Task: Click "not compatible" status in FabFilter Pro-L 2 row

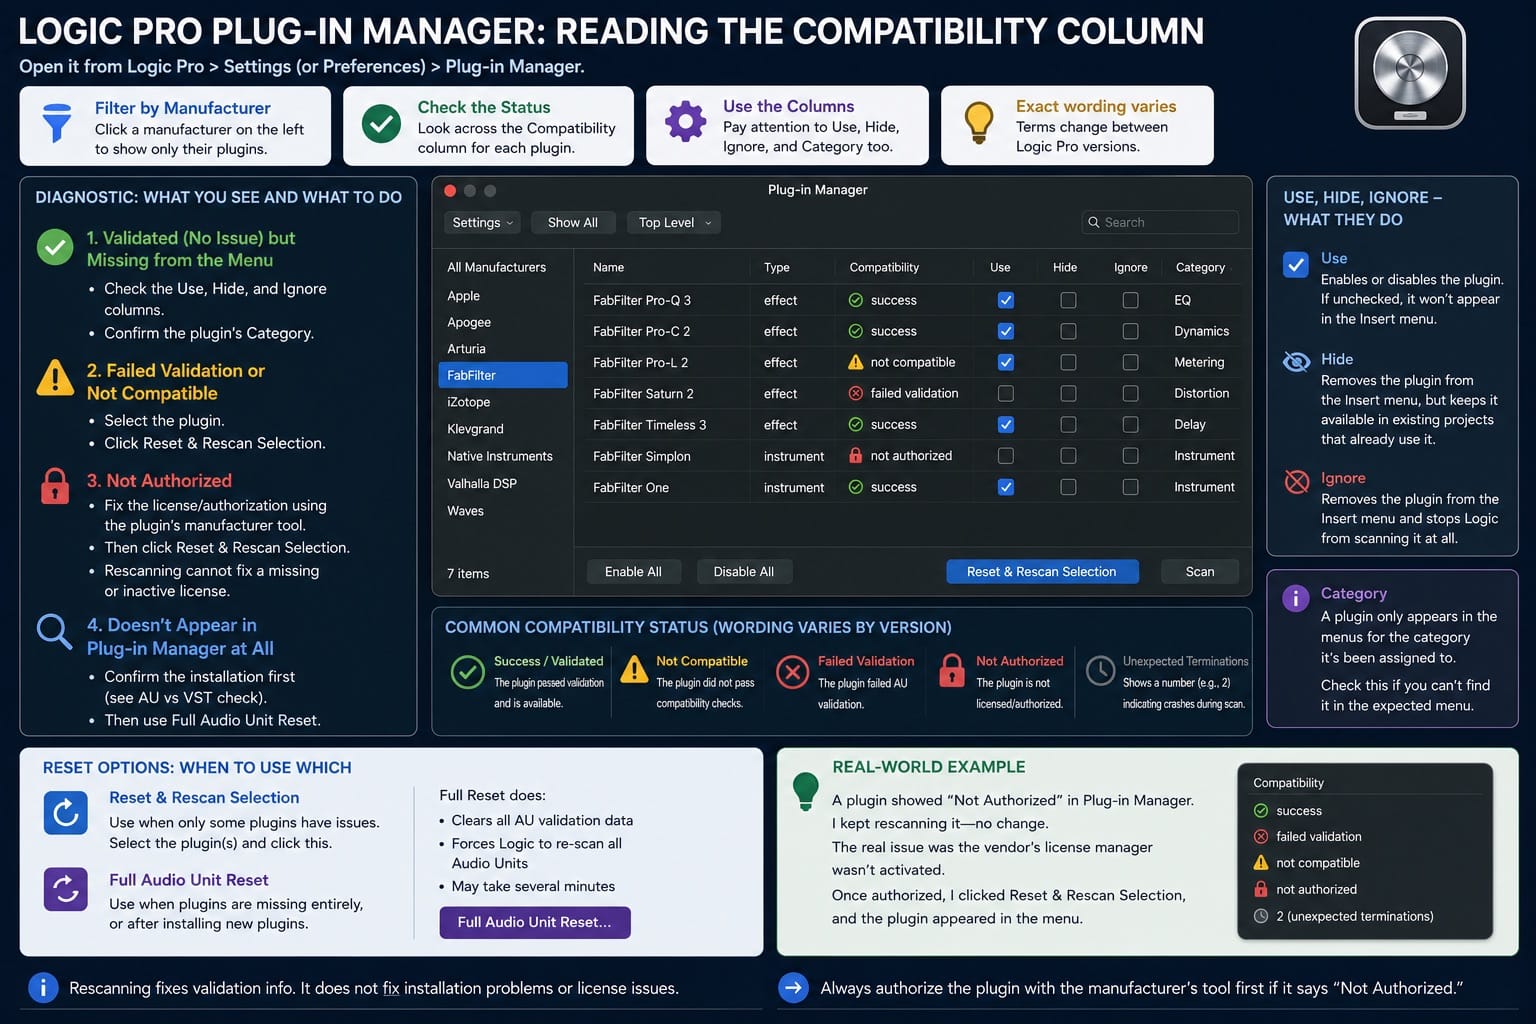Action: coord(913,362)
